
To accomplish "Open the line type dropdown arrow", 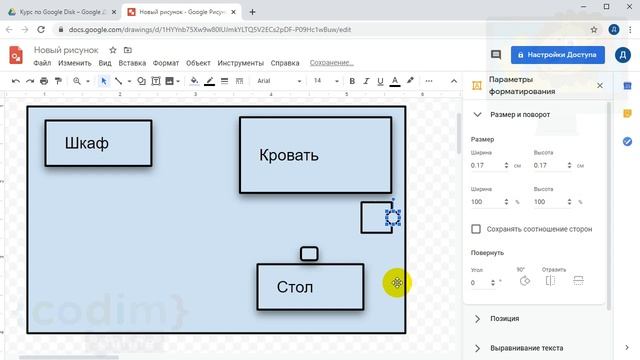I will pos(129,81).
